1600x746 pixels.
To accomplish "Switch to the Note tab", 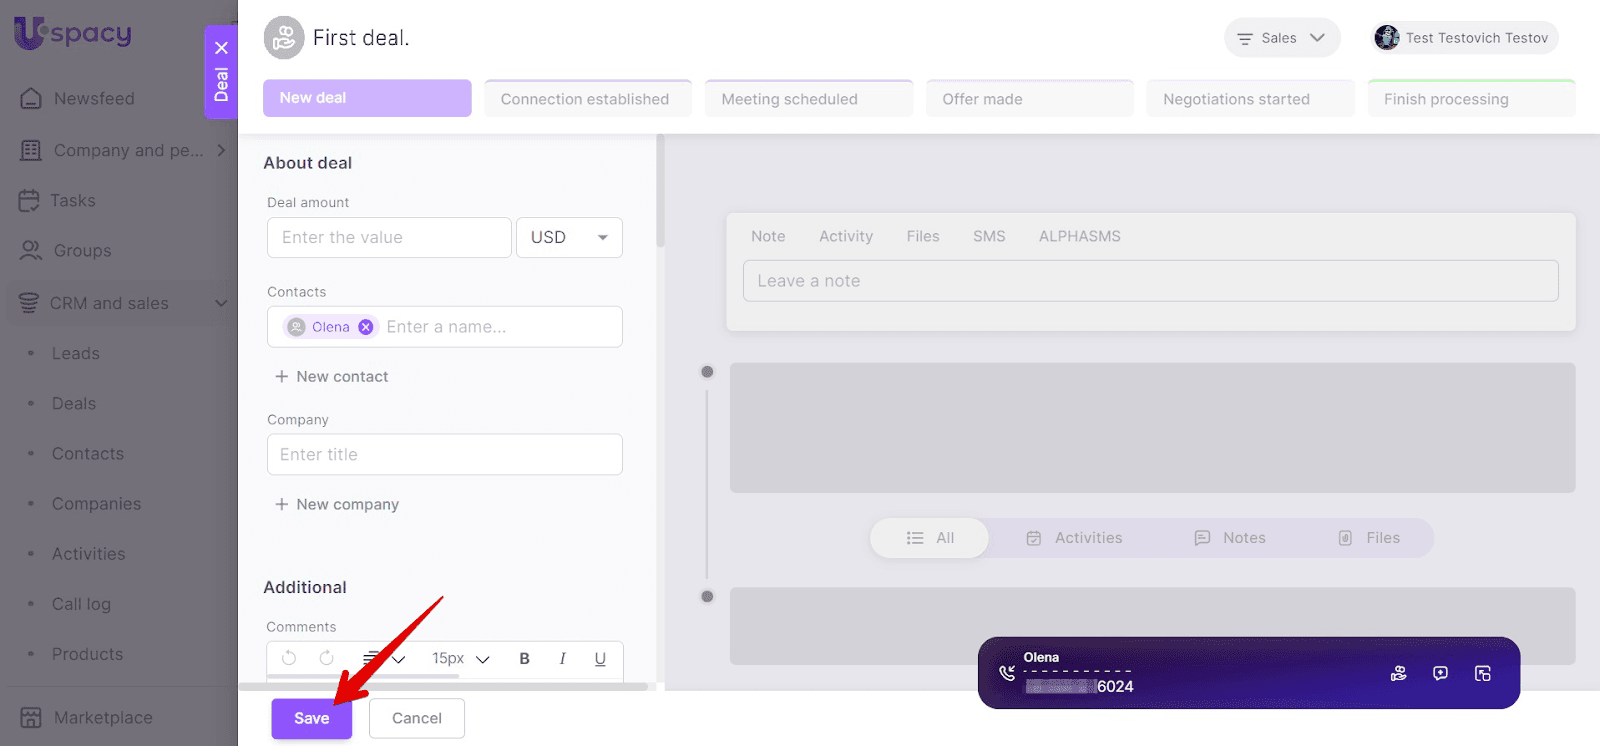I will [x=768, y=236].
